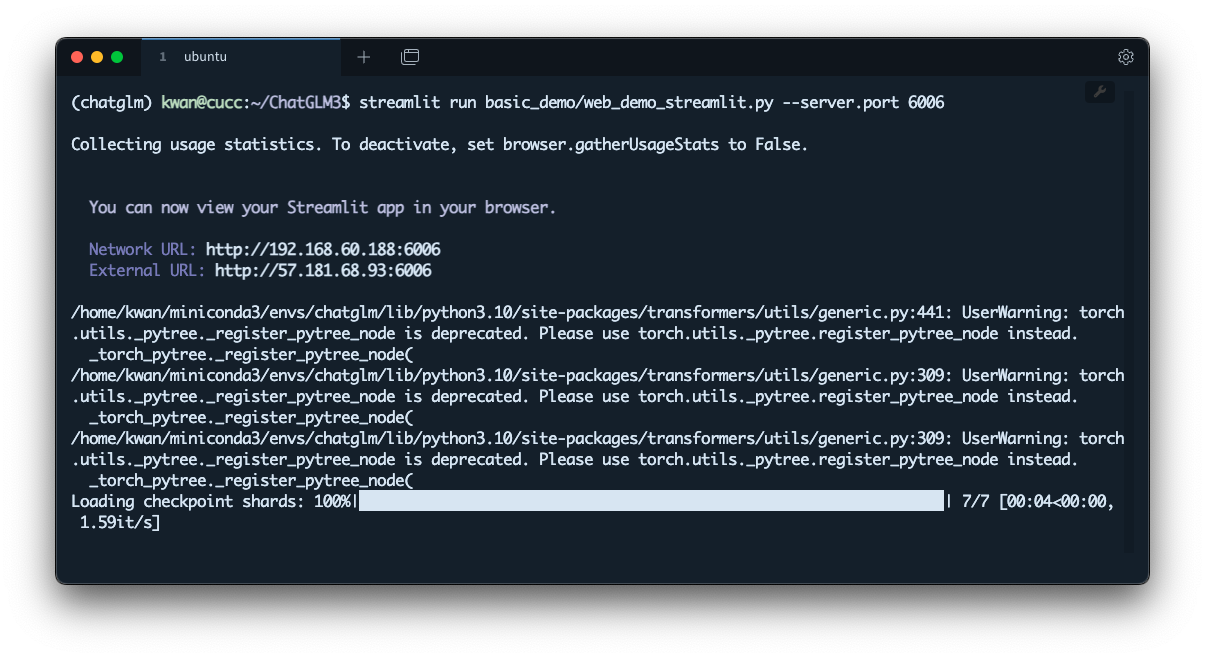
Task: Click the ubuntu tab title text
Action: (x=205, y=56)
